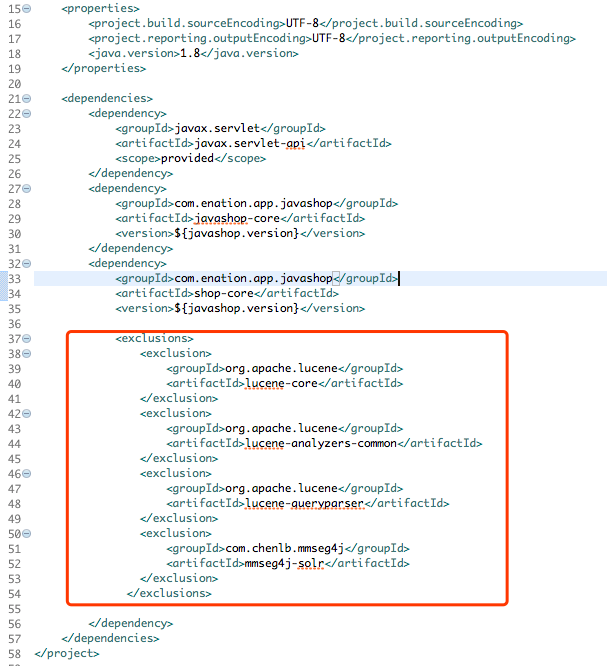607x666 pixels.
Task: Collapse the exclusion fold at line 46
Action: pos(27,473)
